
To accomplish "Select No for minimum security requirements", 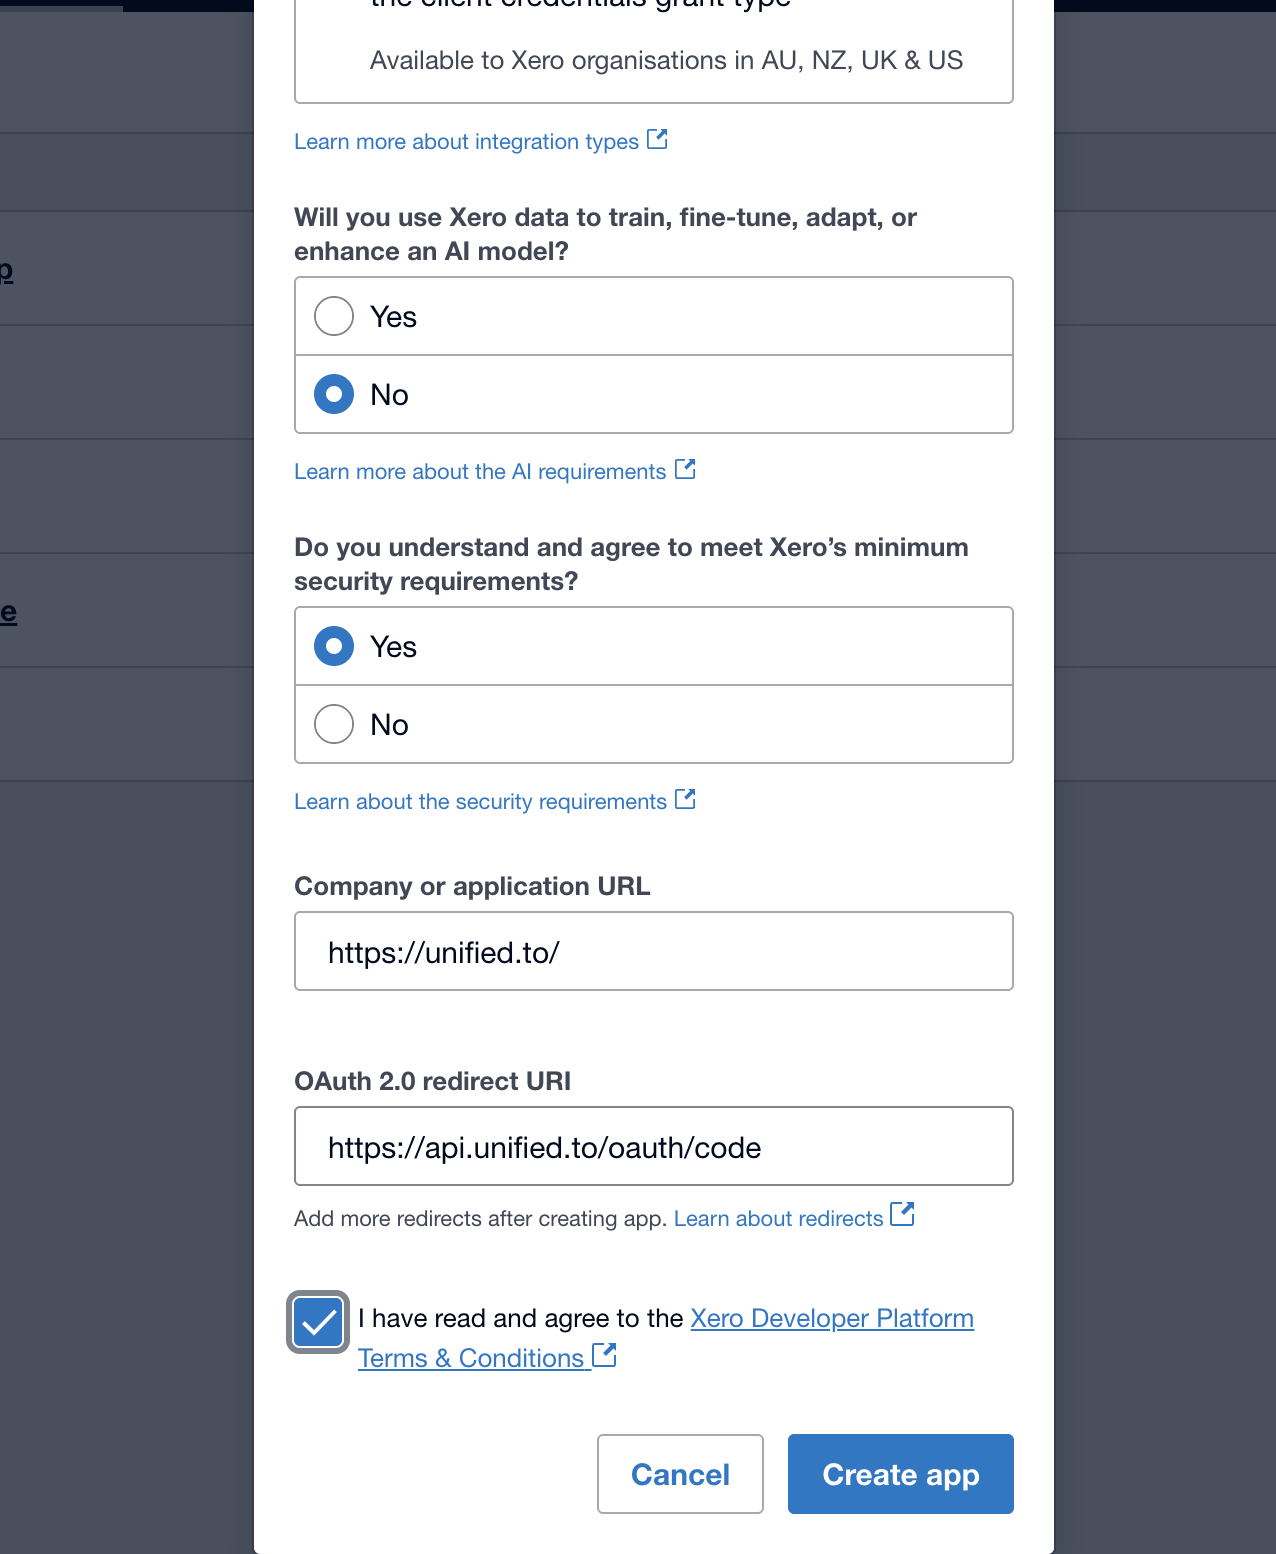I will click(x=334, y=724).
